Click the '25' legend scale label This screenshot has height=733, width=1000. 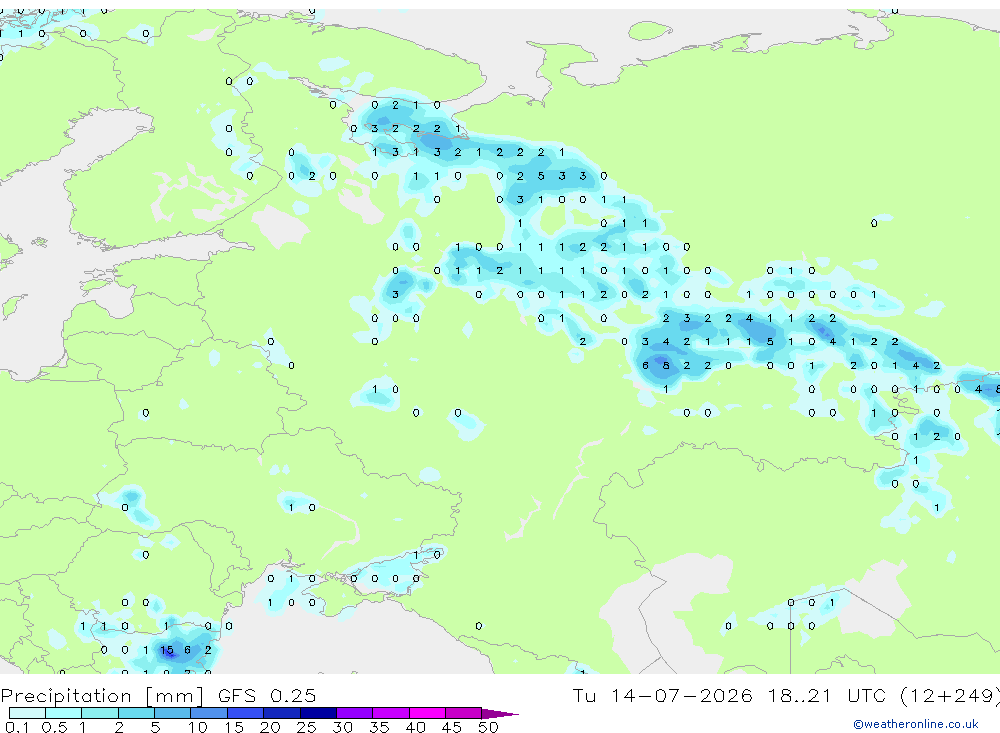(x=306, y=727)
